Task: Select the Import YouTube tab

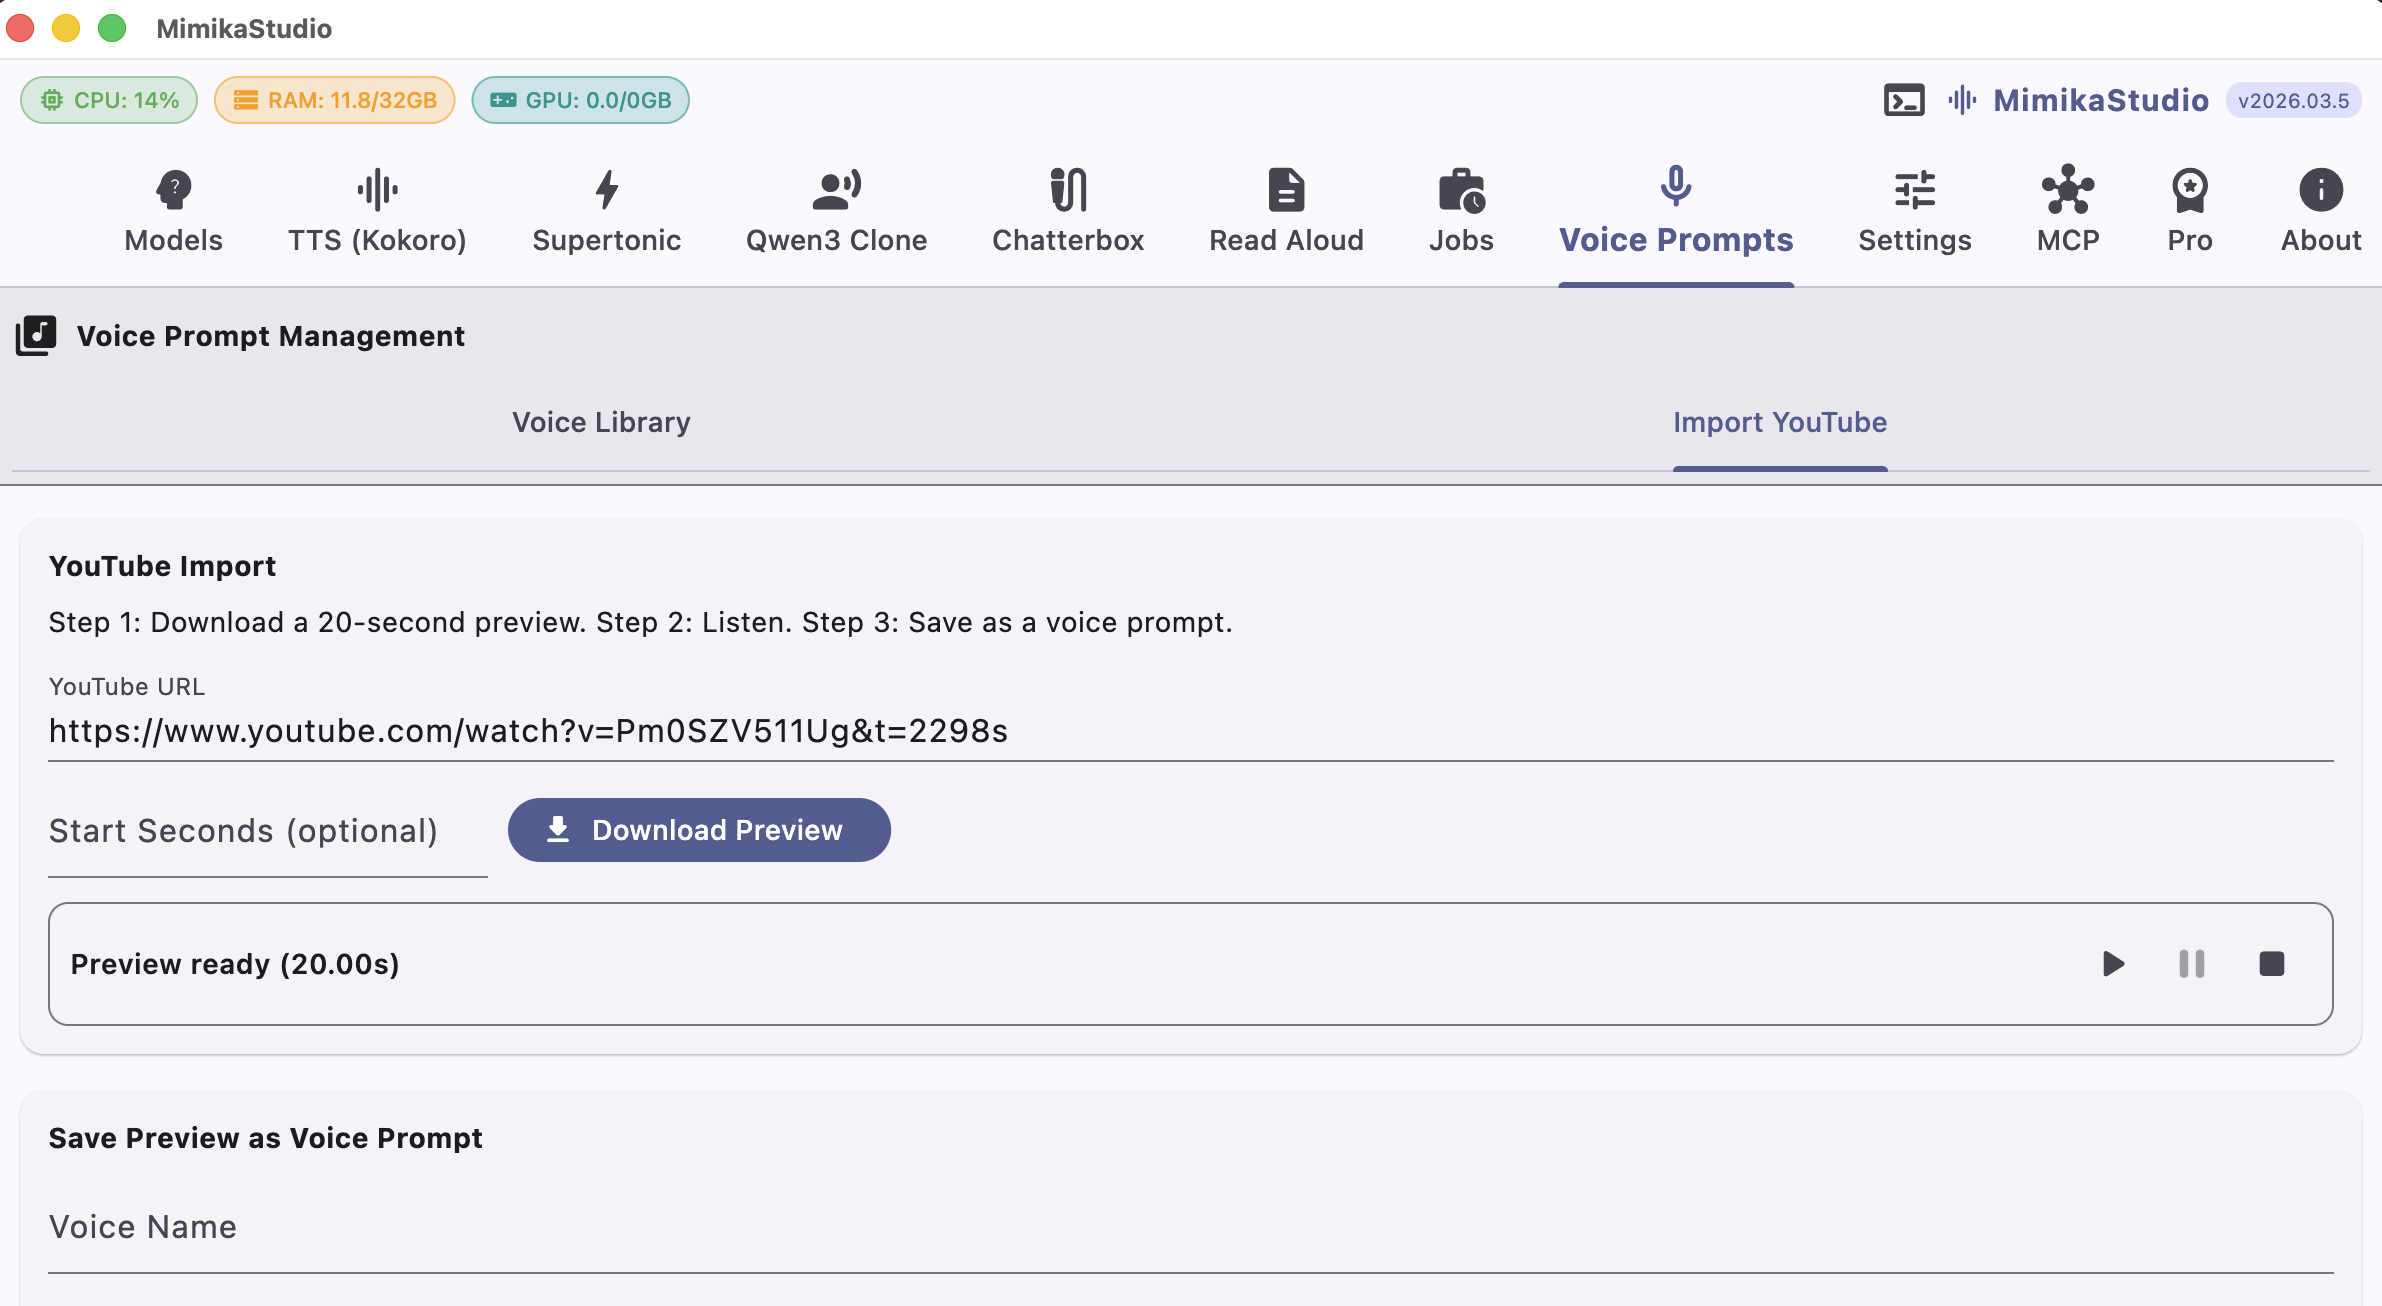Action: click(1779, 422)
